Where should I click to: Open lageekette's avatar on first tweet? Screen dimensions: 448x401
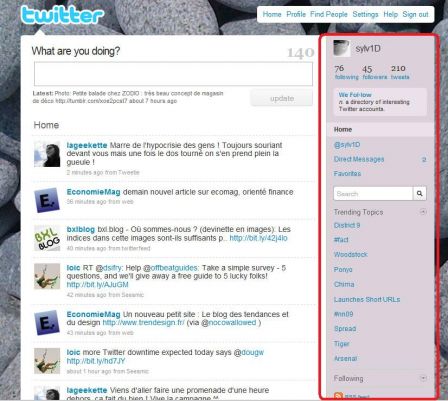coord(47,154)
